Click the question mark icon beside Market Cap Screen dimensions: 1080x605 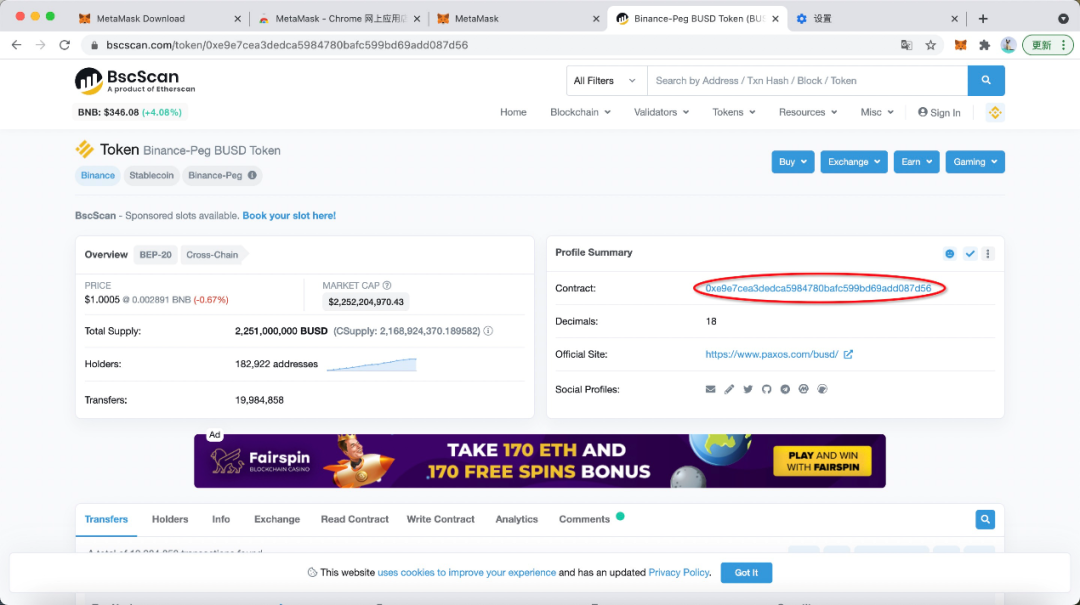(387, 285)
